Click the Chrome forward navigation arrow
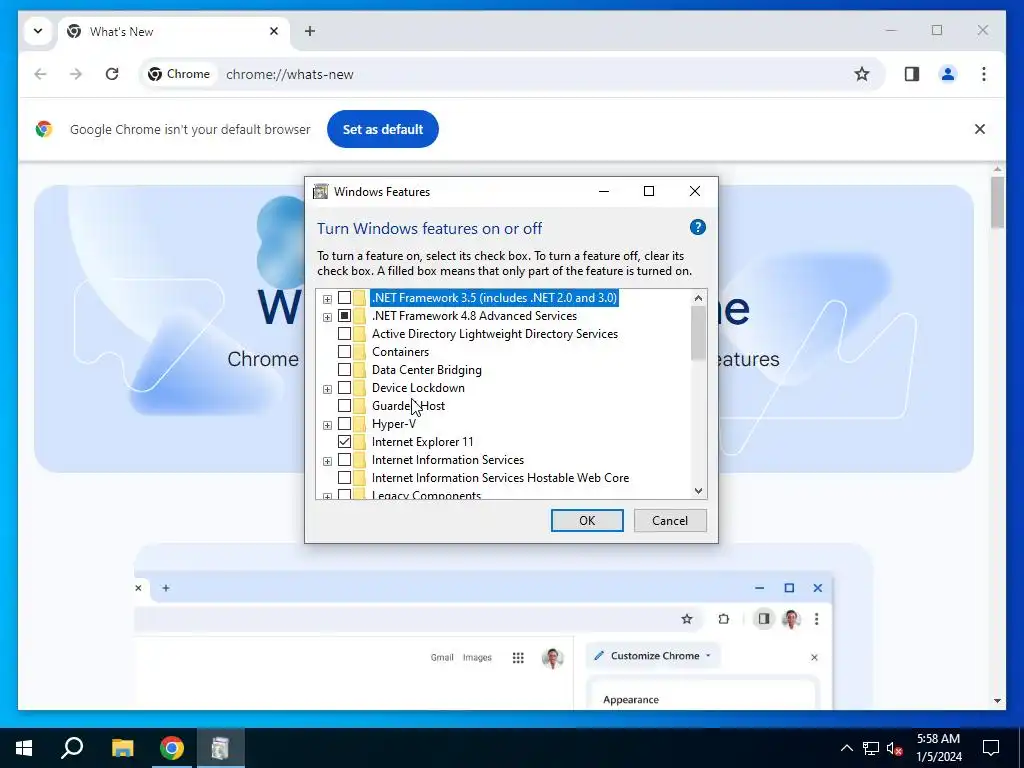The image size is (1024, 768). 76,74
